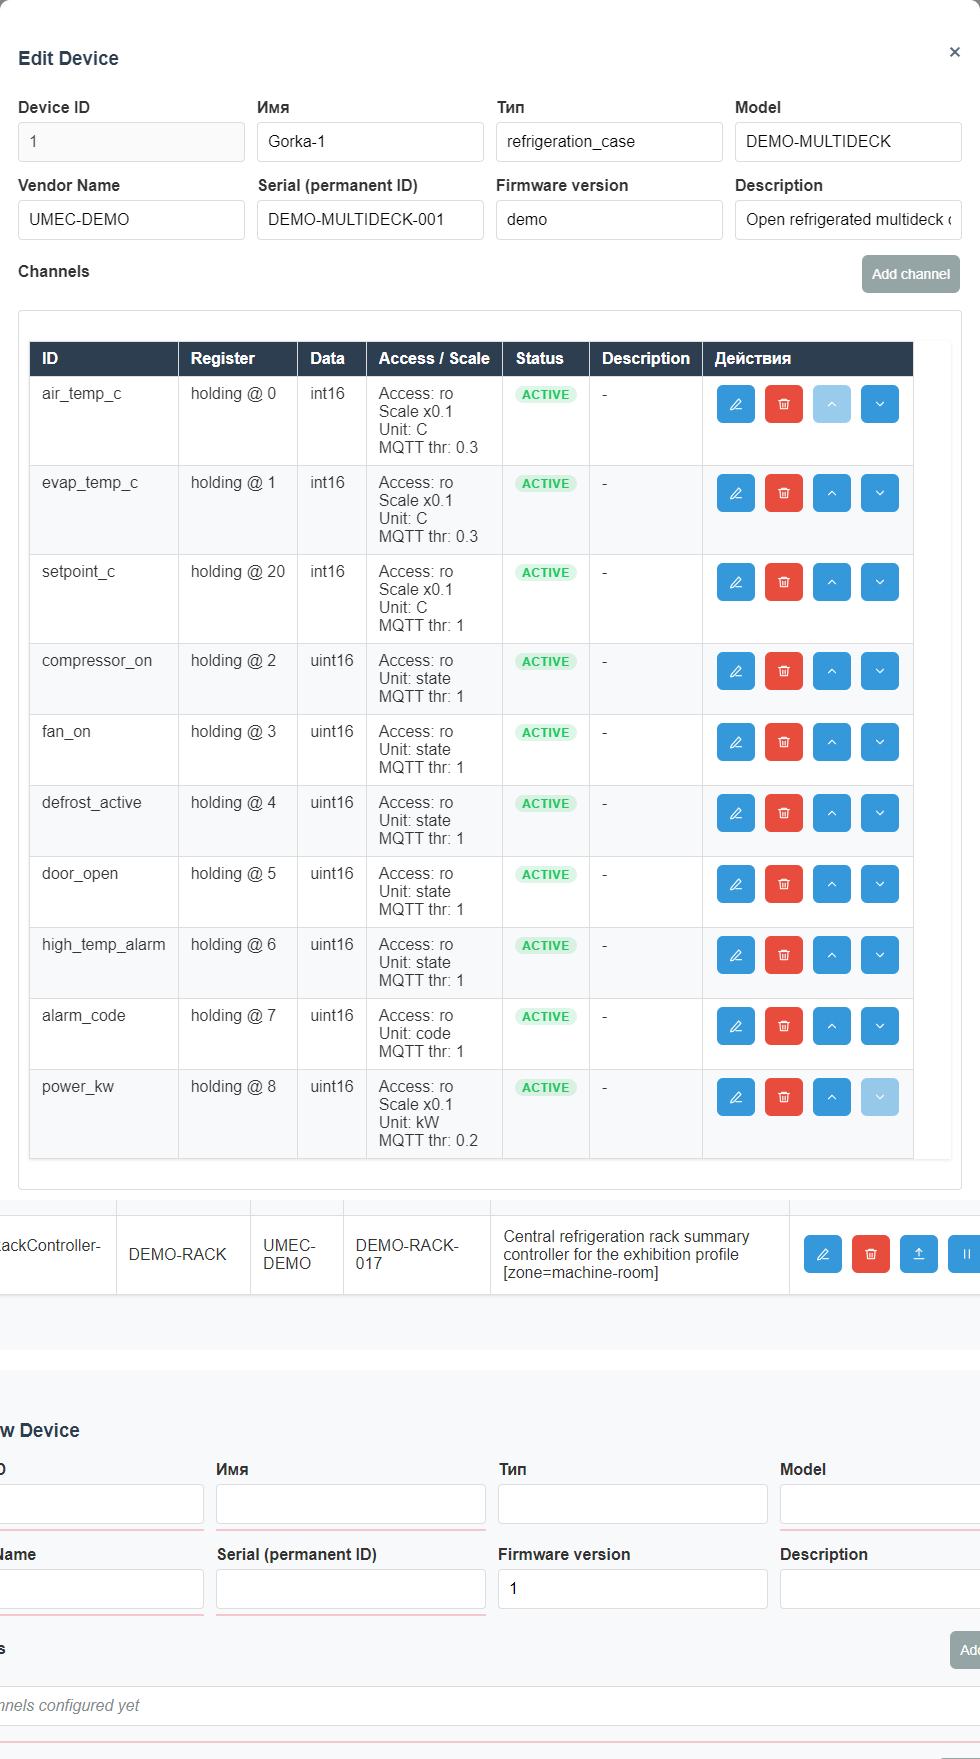Move setpoint_c channel up
The height and width of the screenshot is (1759, 980).
[x=831, y=582]
